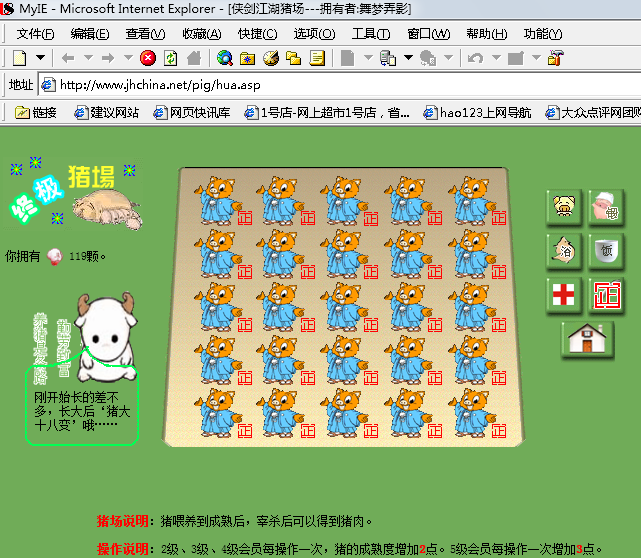Click the 饭 rice bowl feed button

(606, 251)
